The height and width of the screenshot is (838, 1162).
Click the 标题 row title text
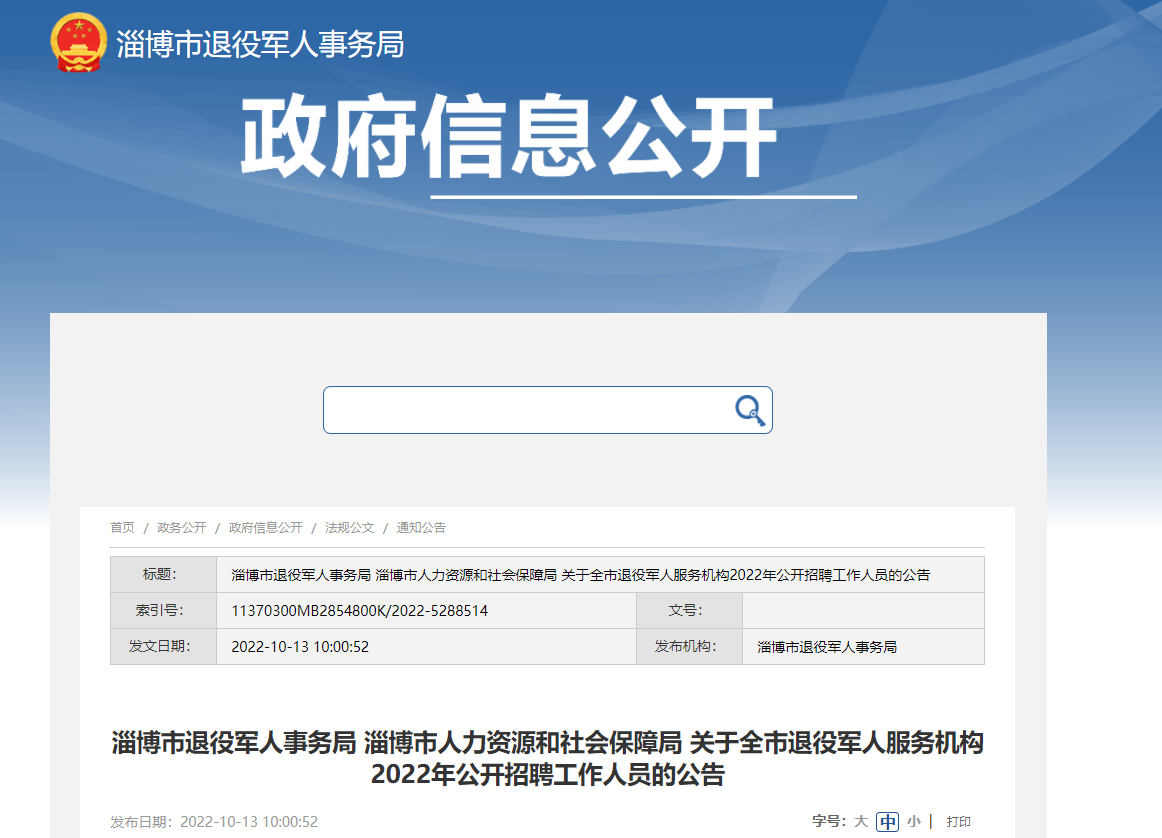[580, 575]
